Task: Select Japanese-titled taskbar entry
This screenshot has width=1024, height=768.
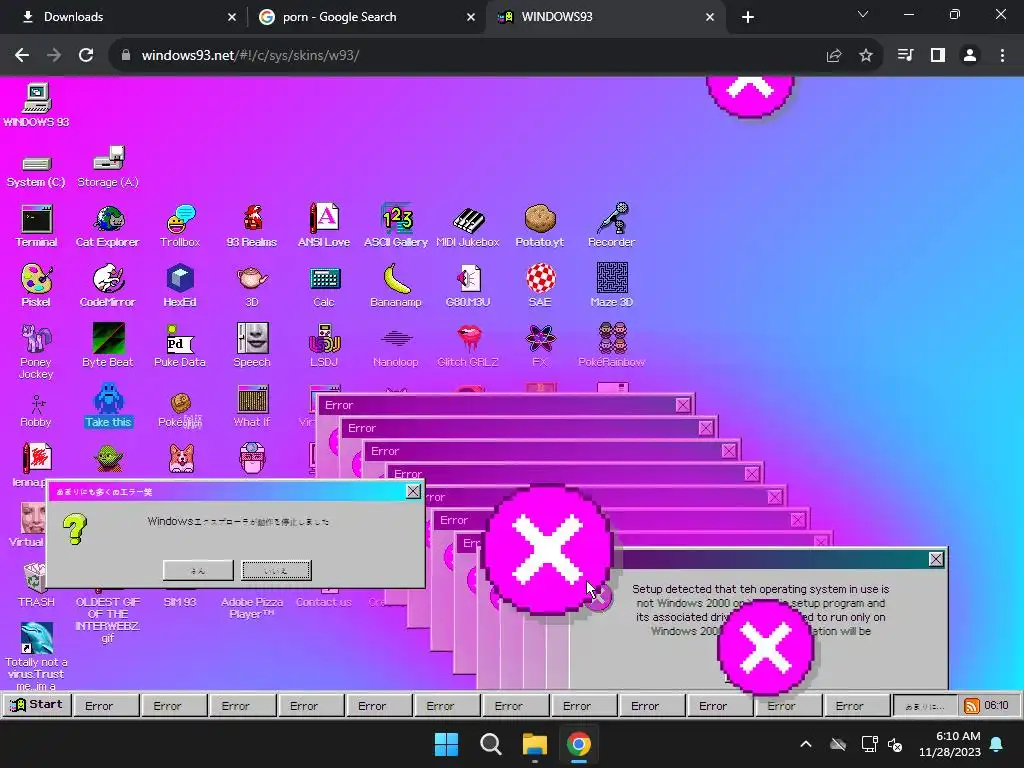Action: click(924, 705)
